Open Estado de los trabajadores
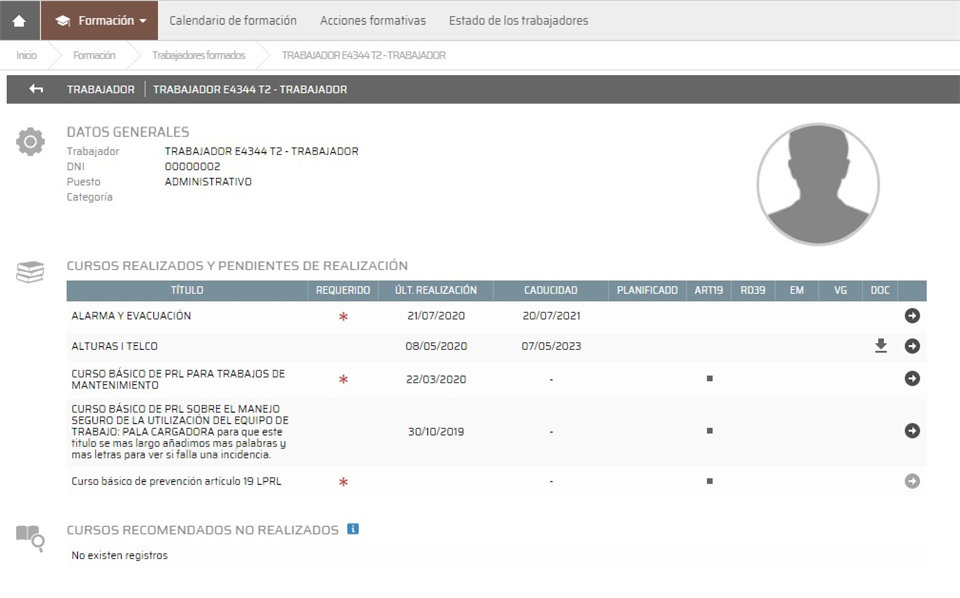This screenshot has width=960, height=598. tap(518, 20)
